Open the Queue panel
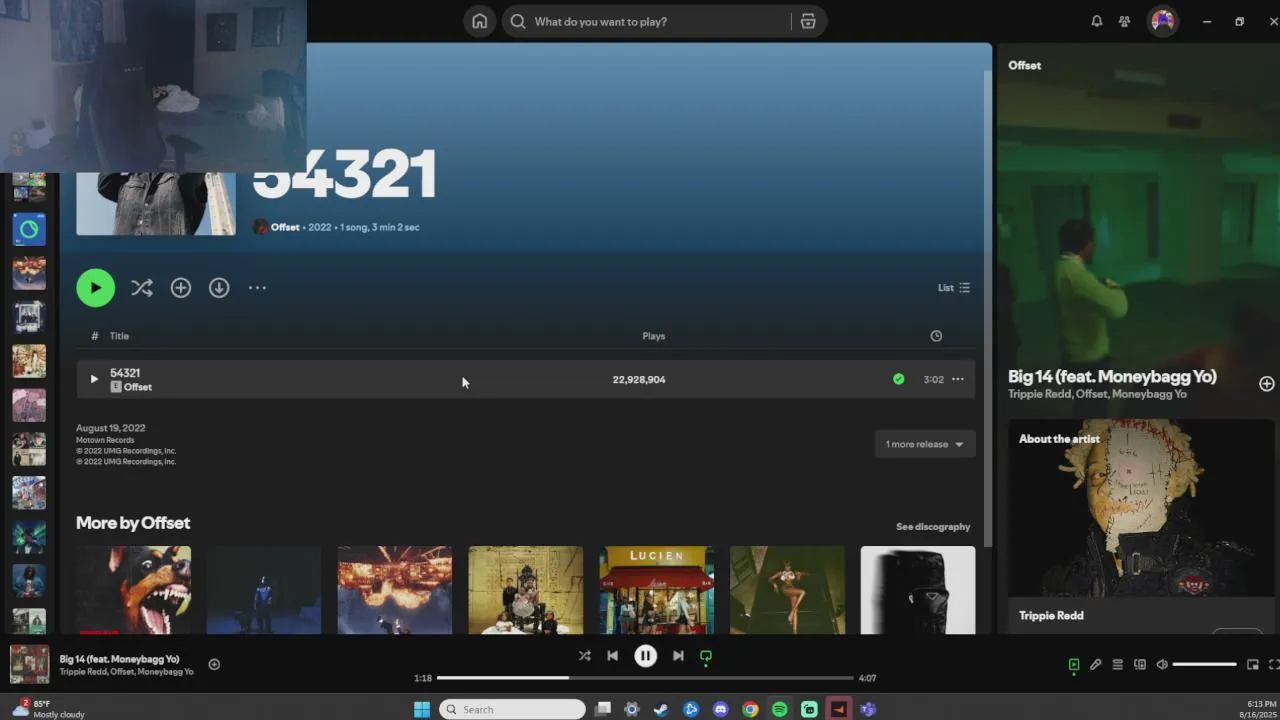The width and height of the screenshot is (1280, 720). coord(1118,665)
